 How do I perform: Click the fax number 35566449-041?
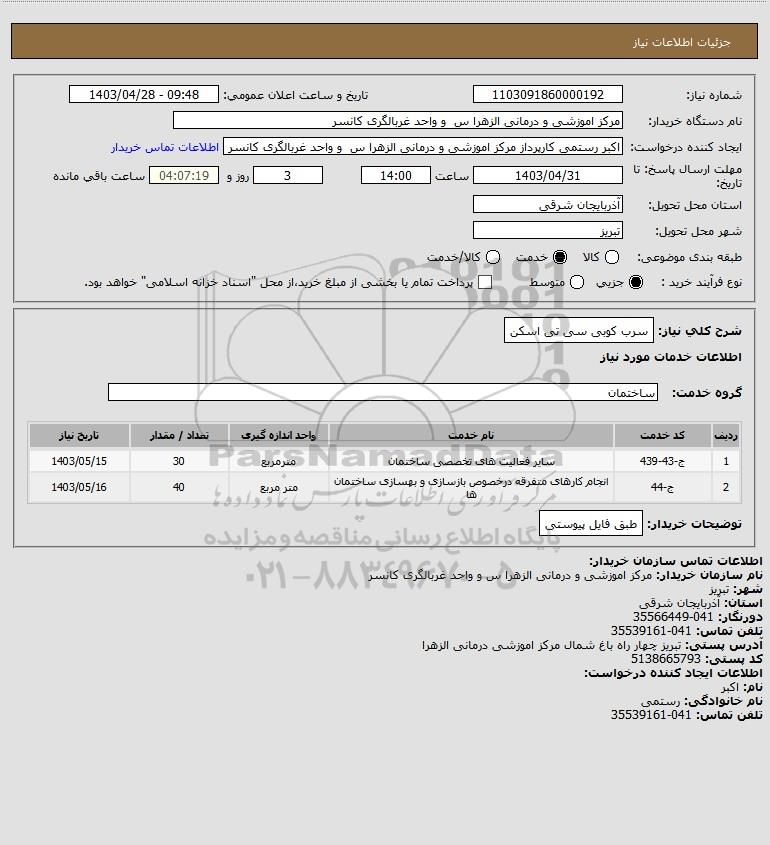pos(672,617)
